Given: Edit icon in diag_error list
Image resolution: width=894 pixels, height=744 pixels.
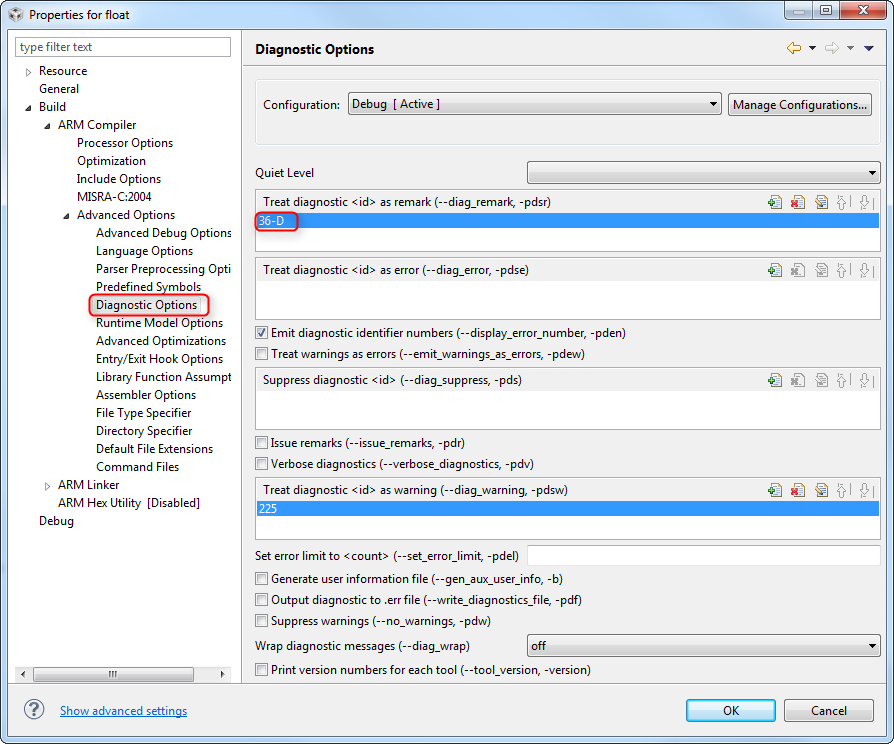Looking at the screenshot, I should 821,270.
